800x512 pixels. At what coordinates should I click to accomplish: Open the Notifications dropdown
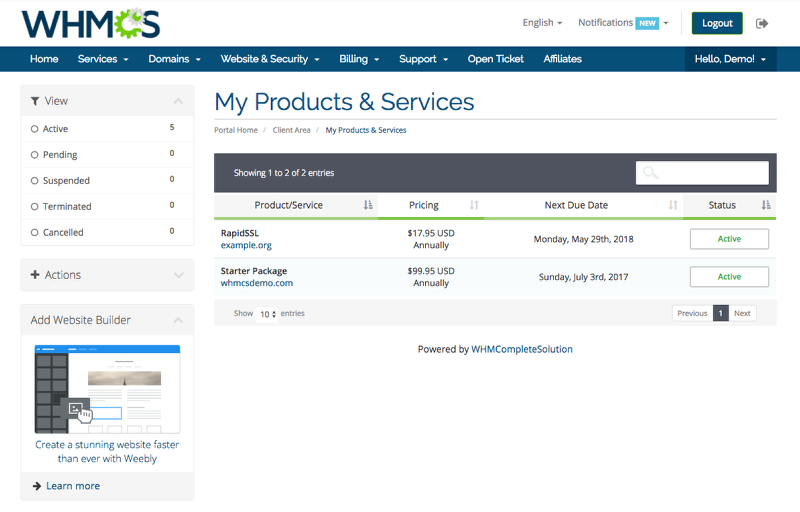[x=623, y=23]
